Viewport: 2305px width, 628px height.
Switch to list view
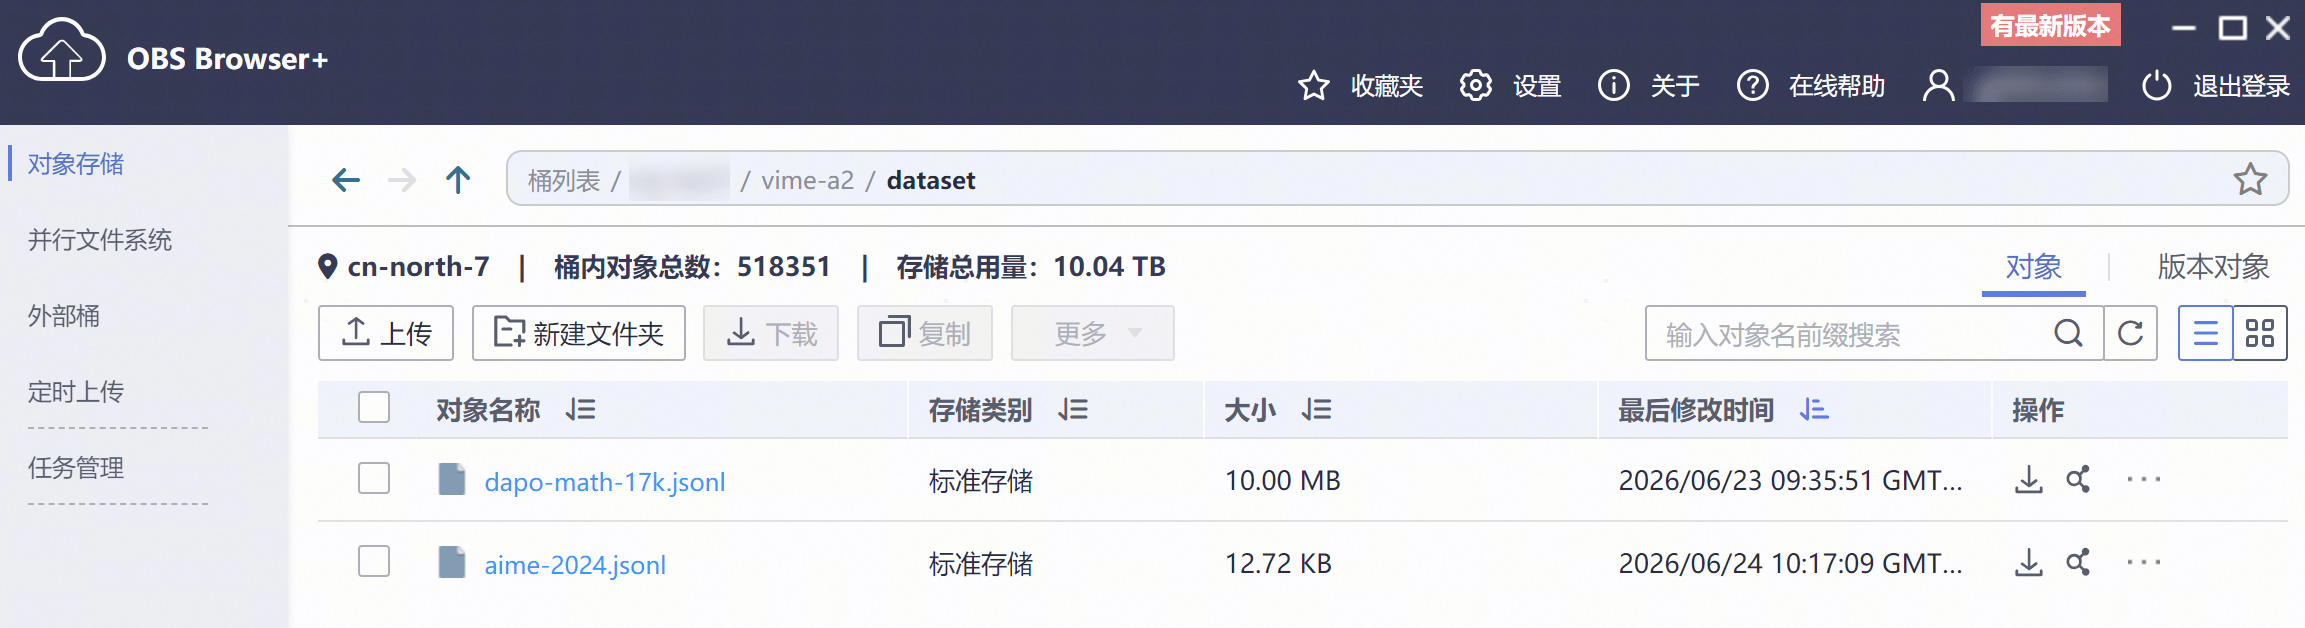click(x=2205, y=333)
